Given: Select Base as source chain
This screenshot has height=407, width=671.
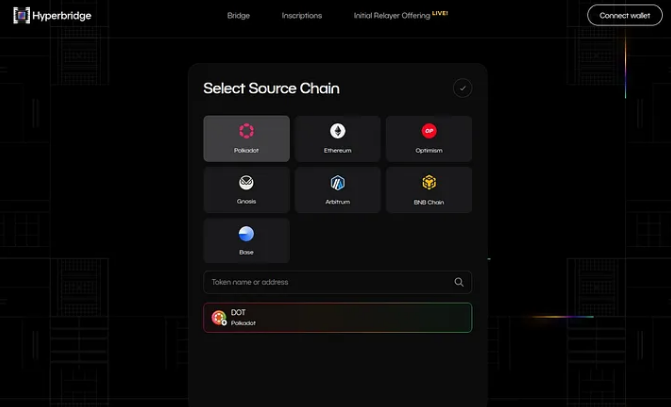Looking at the screenshot, I should point(246,241).
